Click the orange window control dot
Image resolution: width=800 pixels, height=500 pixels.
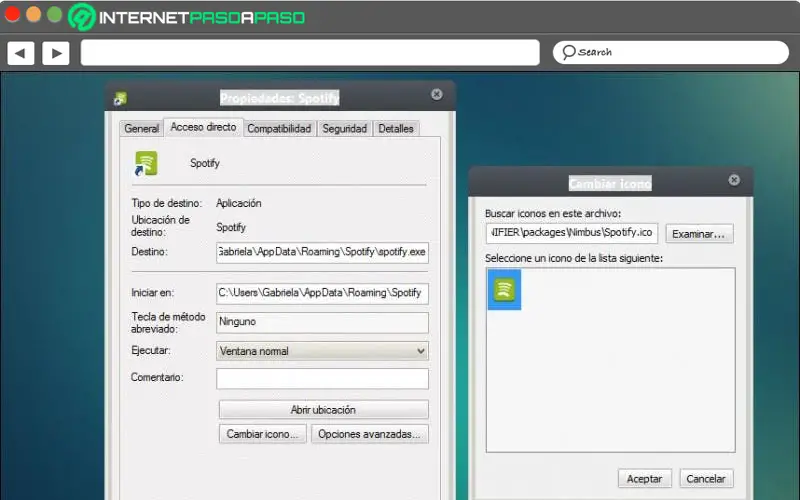coord(34,14)
